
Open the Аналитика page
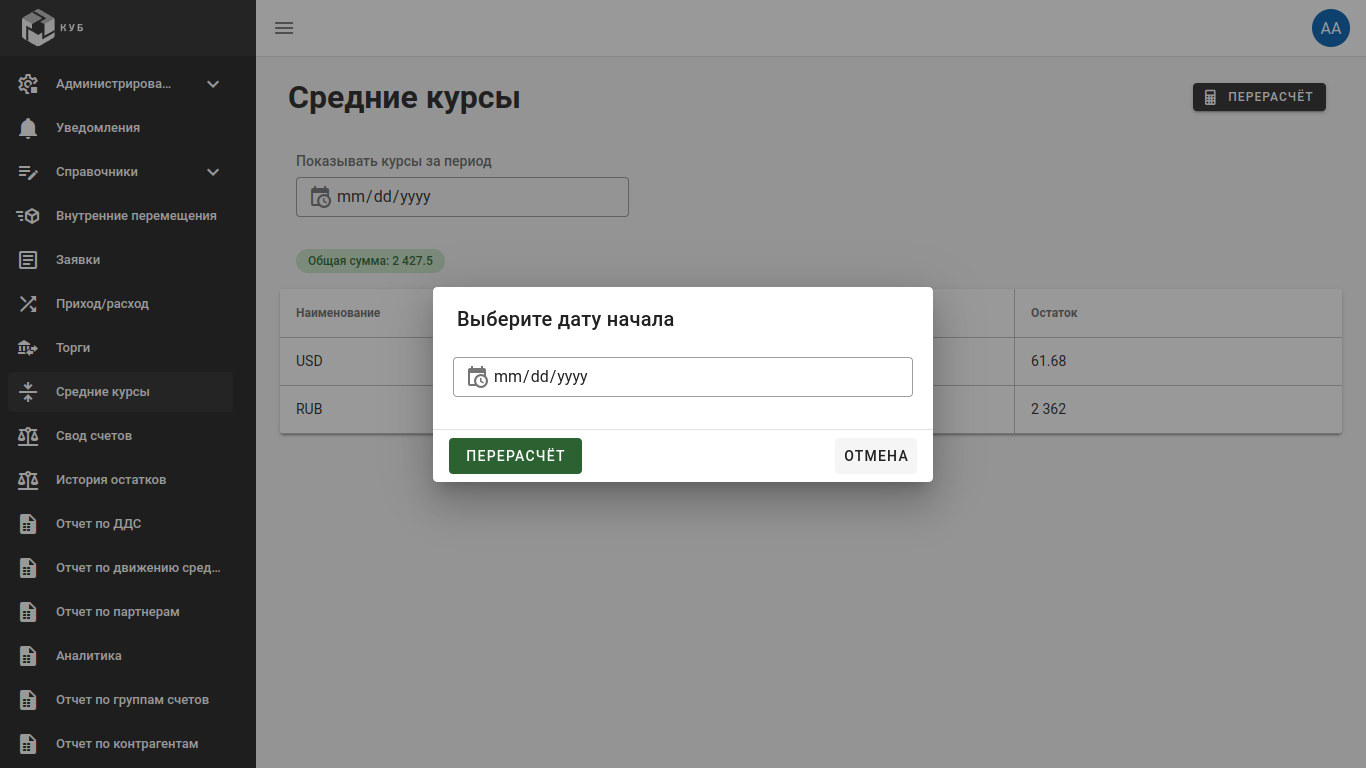tap(120, 656)
